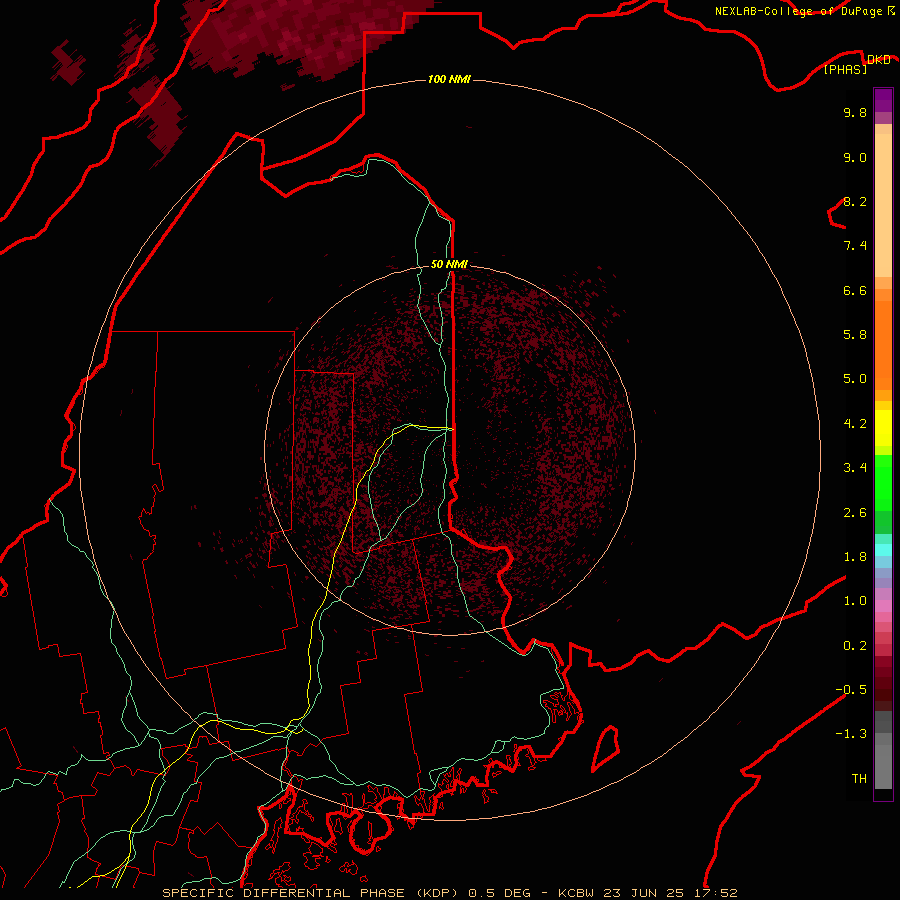This screenshot has height=900, width=900.
Task: Select the 7.4 value on the scale
Action: (855, 246)
